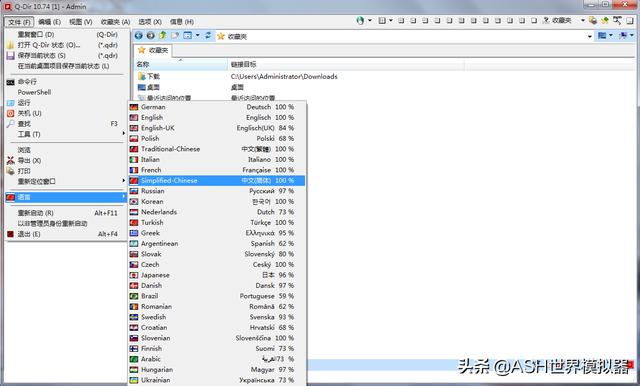The width and height of the screenshot is (640, 386).
Task: Select Turkish language option
Action: pyautogui.click(x=217, y=222)
